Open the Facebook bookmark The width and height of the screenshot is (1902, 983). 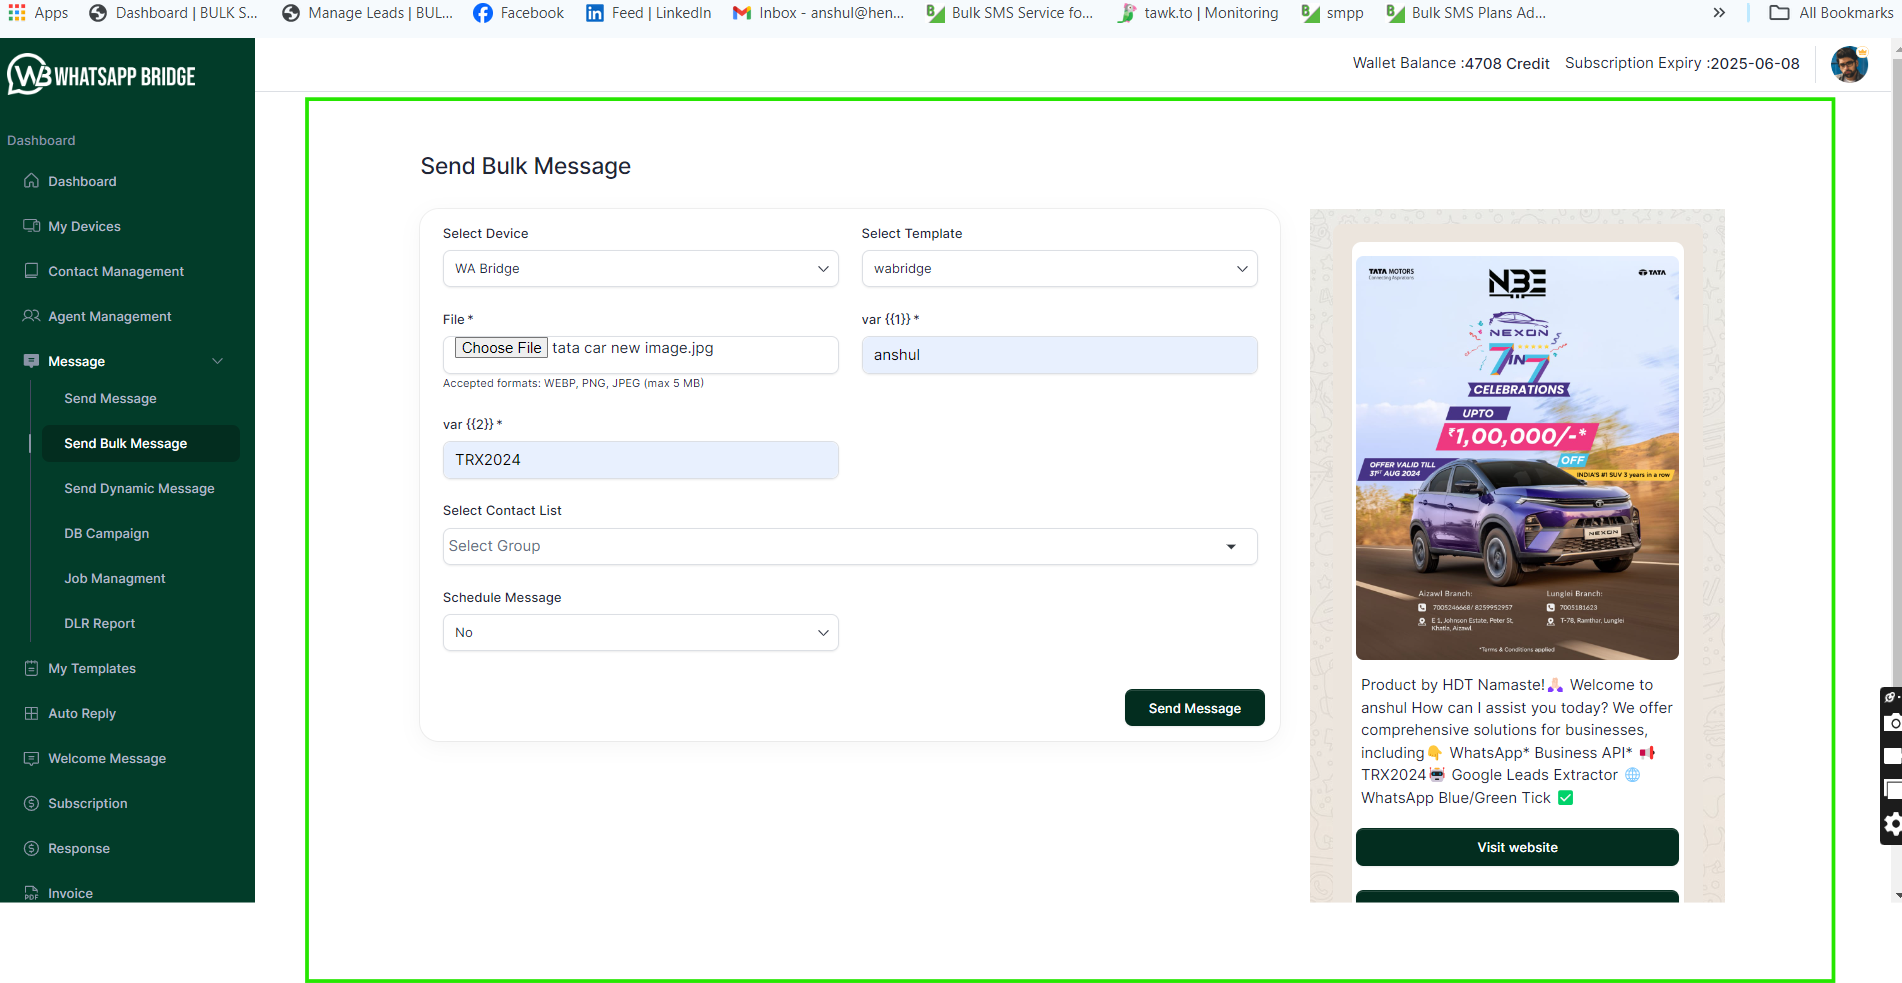point(518,13)
